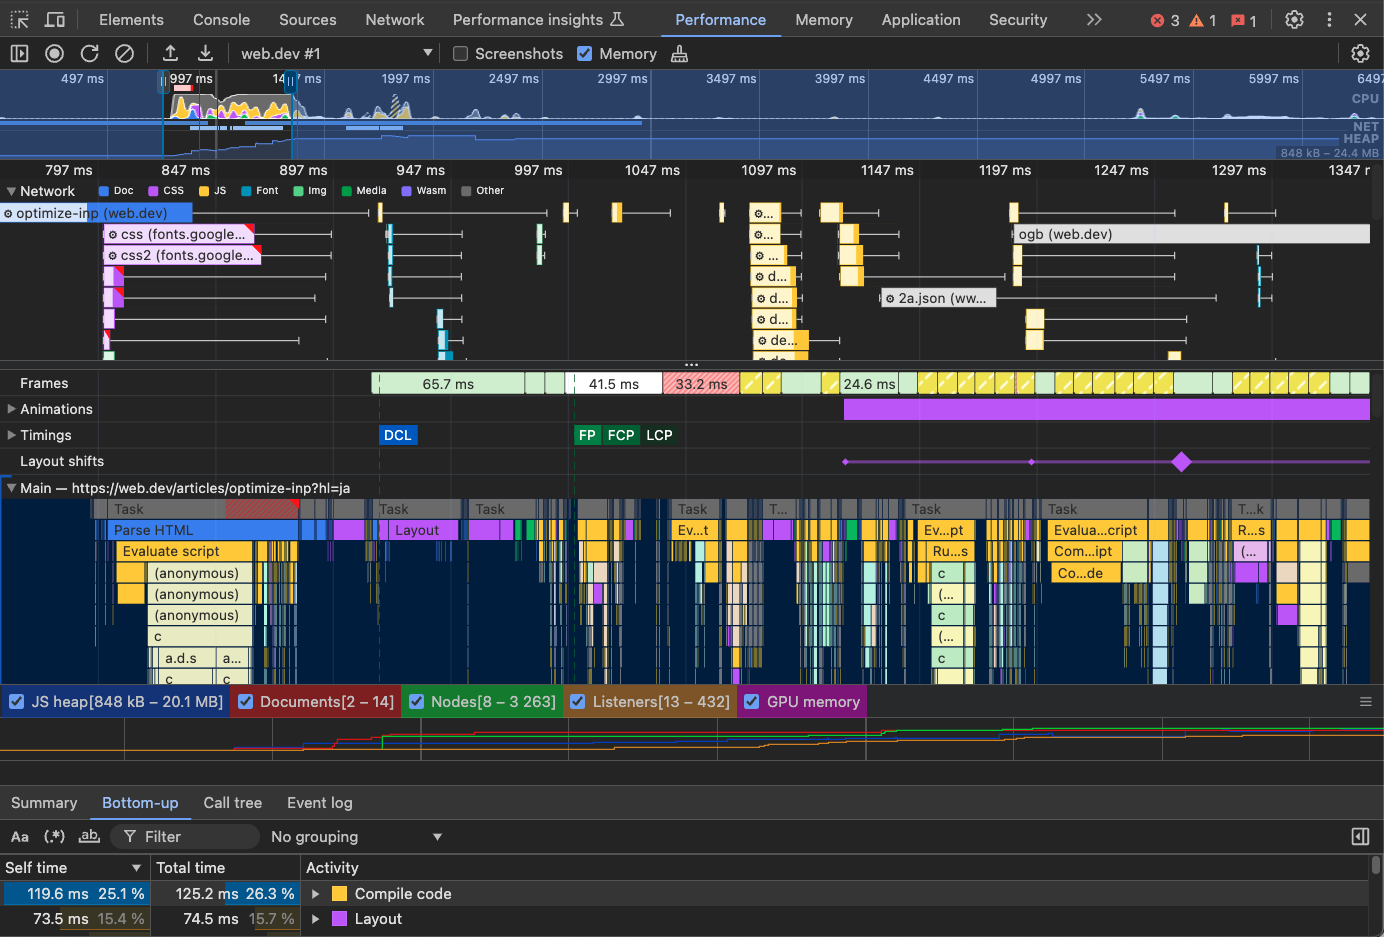Expand the Compile code activity row
This screenshot has height=937, width=1384.
point(316,894)
